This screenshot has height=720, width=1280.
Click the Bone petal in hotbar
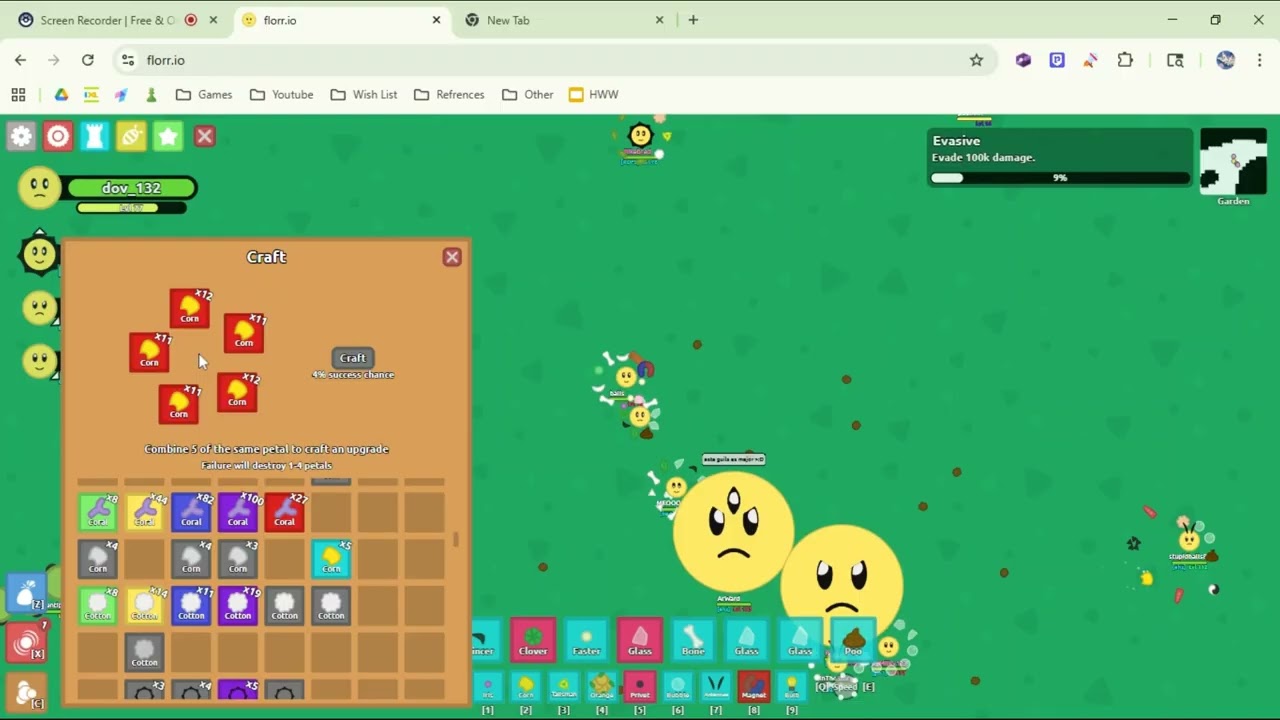pos(693,640)
